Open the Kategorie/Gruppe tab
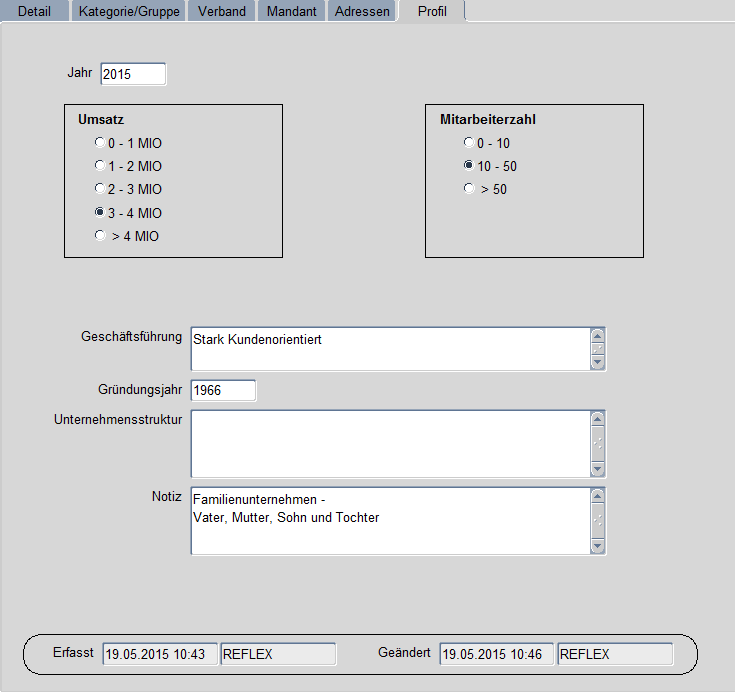This screenshot has width=736, height=692. click(x=129, y=12)
